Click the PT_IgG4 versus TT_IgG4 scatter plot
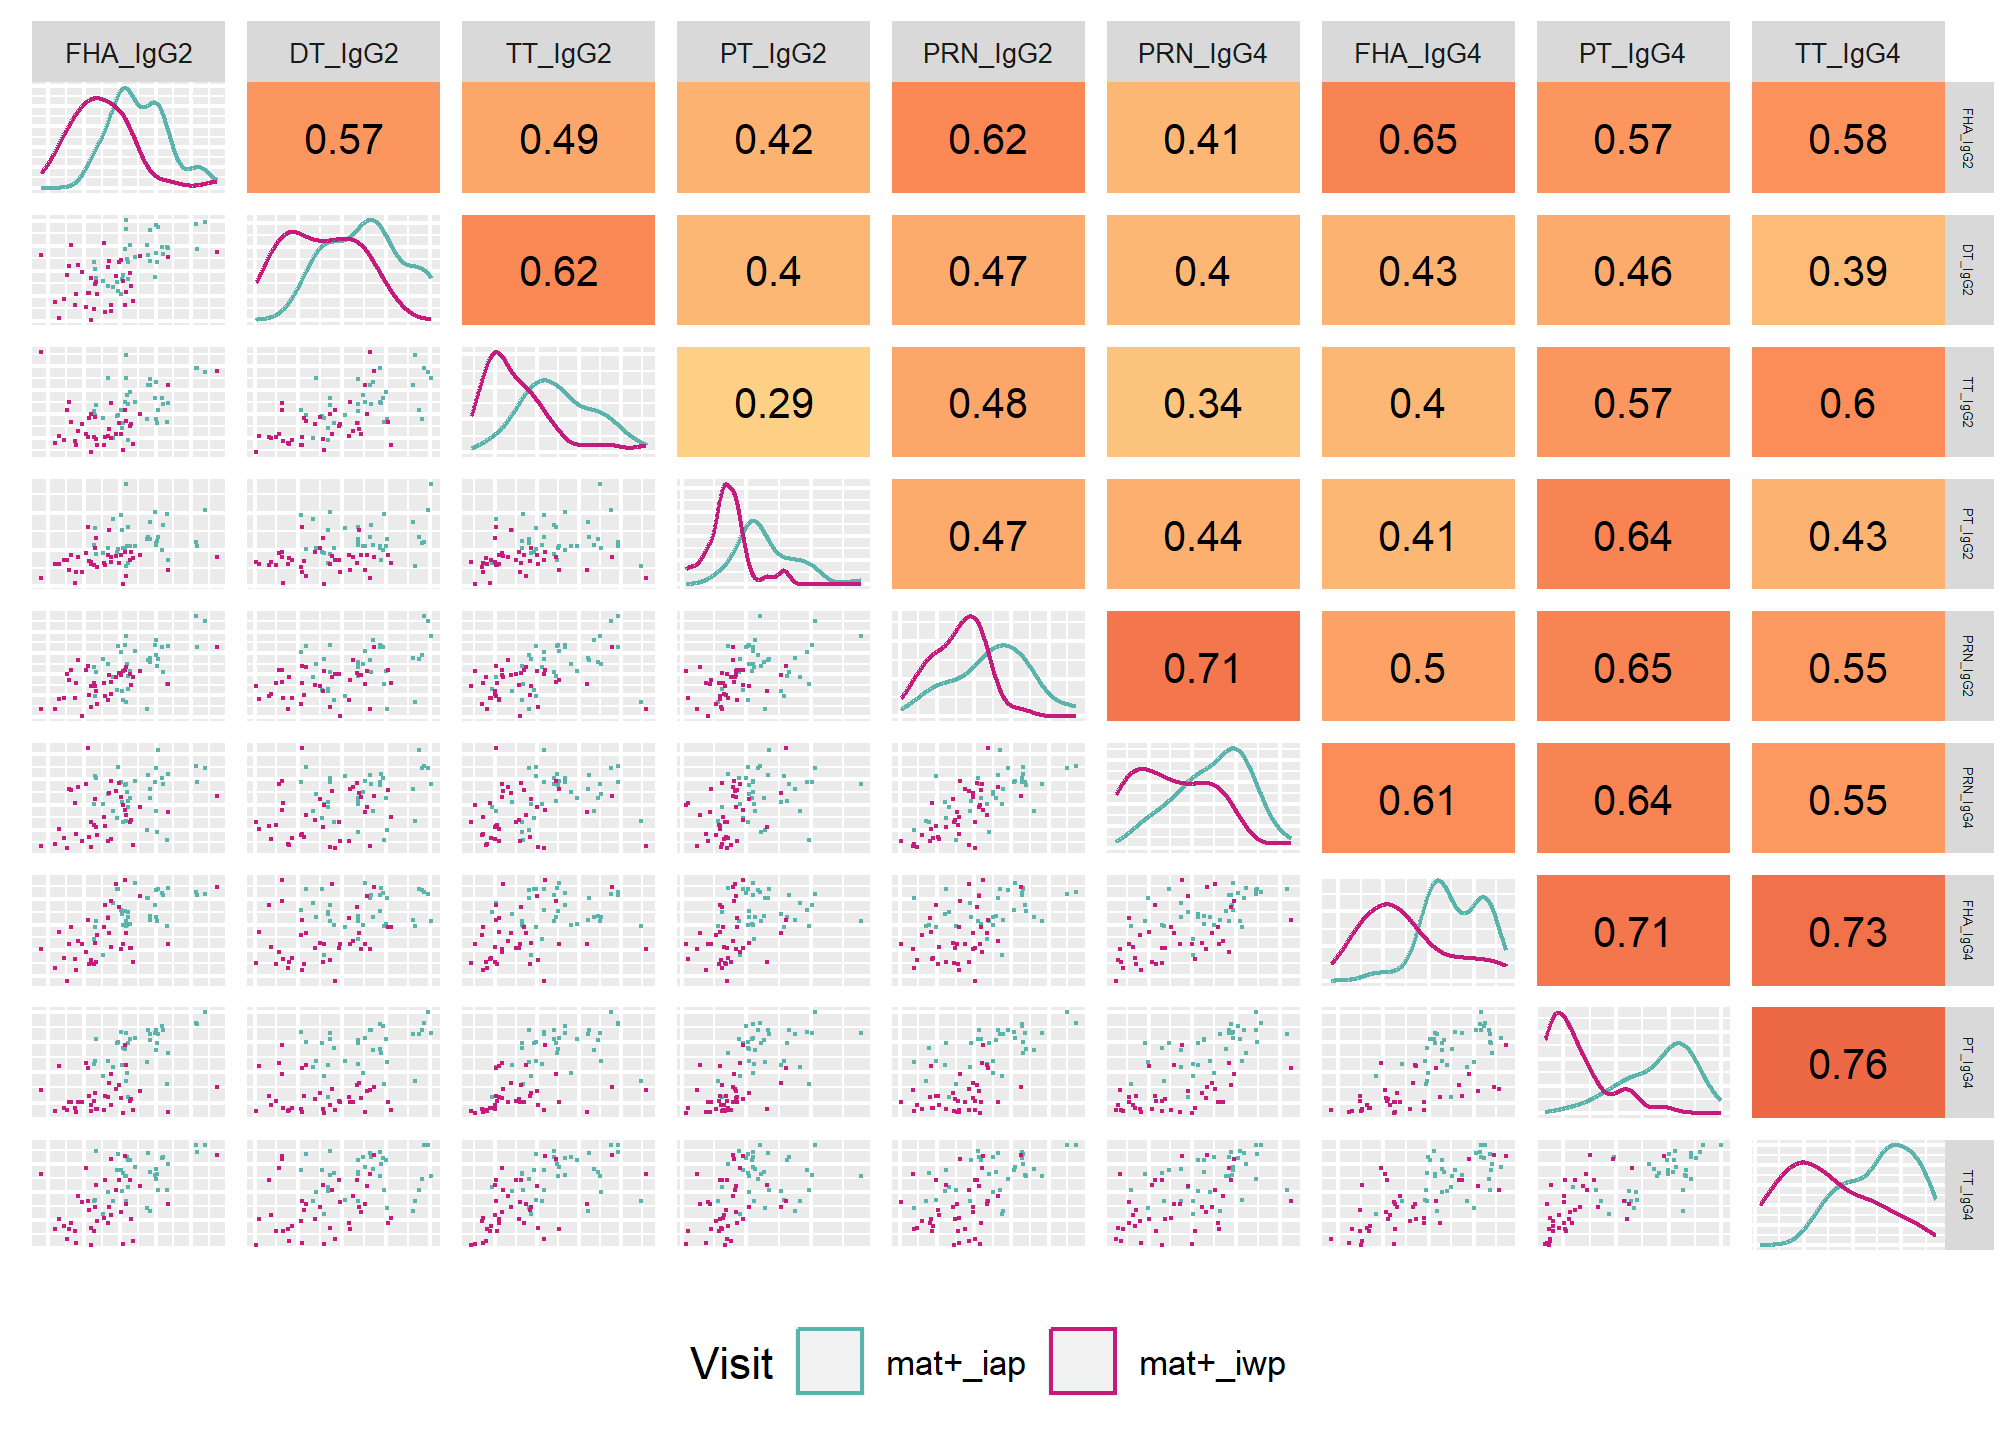This screenshot has width=2016, height=1440. pos(1633,1195)
